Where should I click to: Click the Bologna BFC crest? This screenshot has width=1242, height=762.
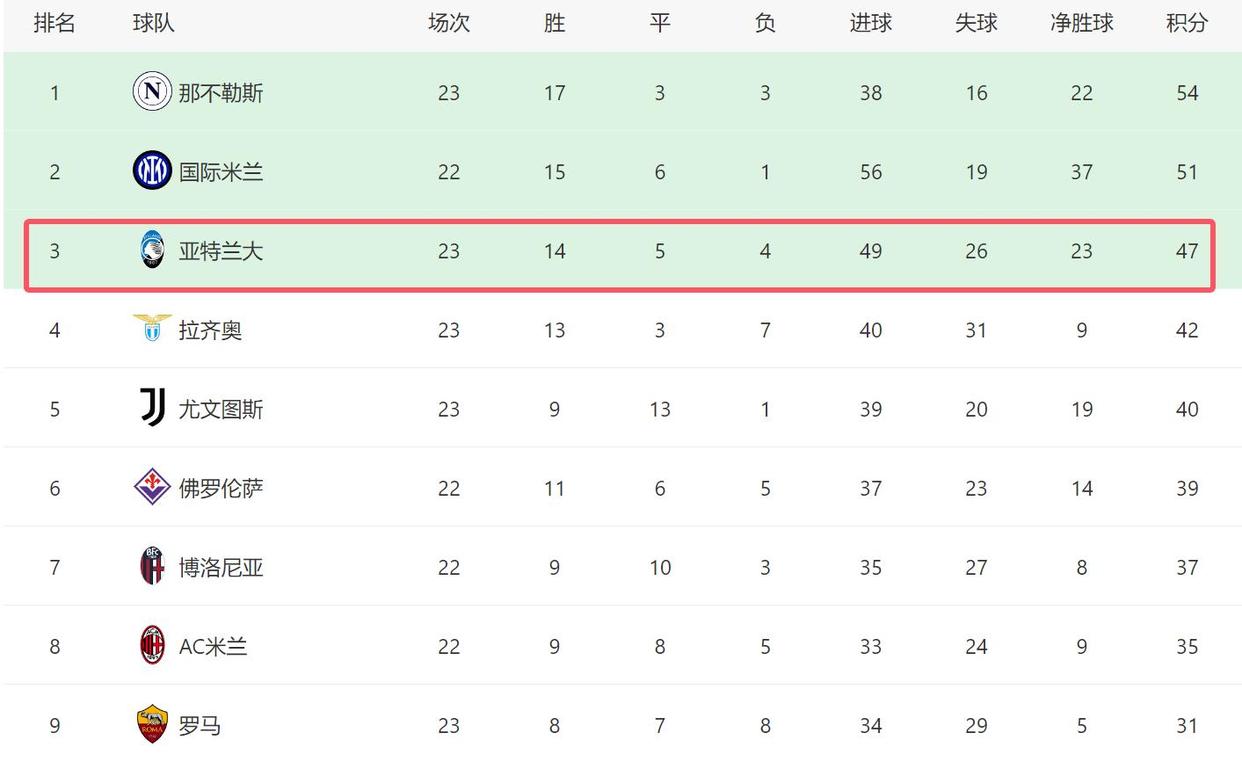(152, 566)
